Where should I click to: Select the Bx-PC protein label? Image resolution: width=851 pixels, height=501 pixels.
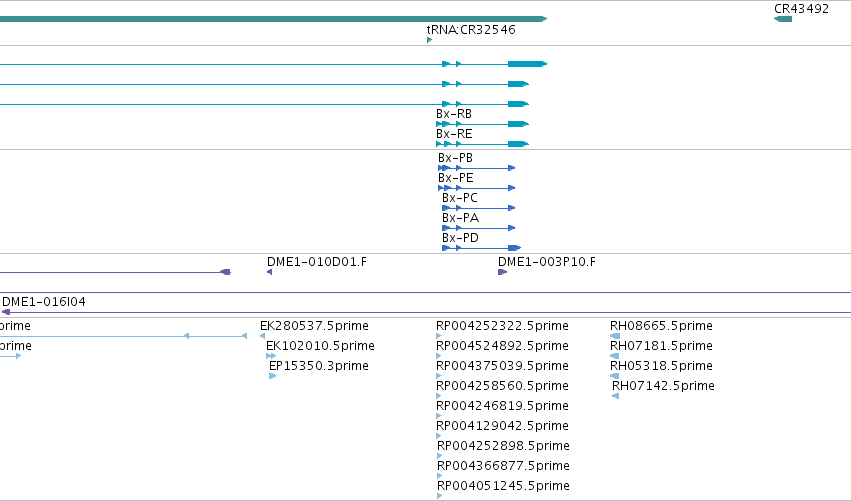coord(460,198)
